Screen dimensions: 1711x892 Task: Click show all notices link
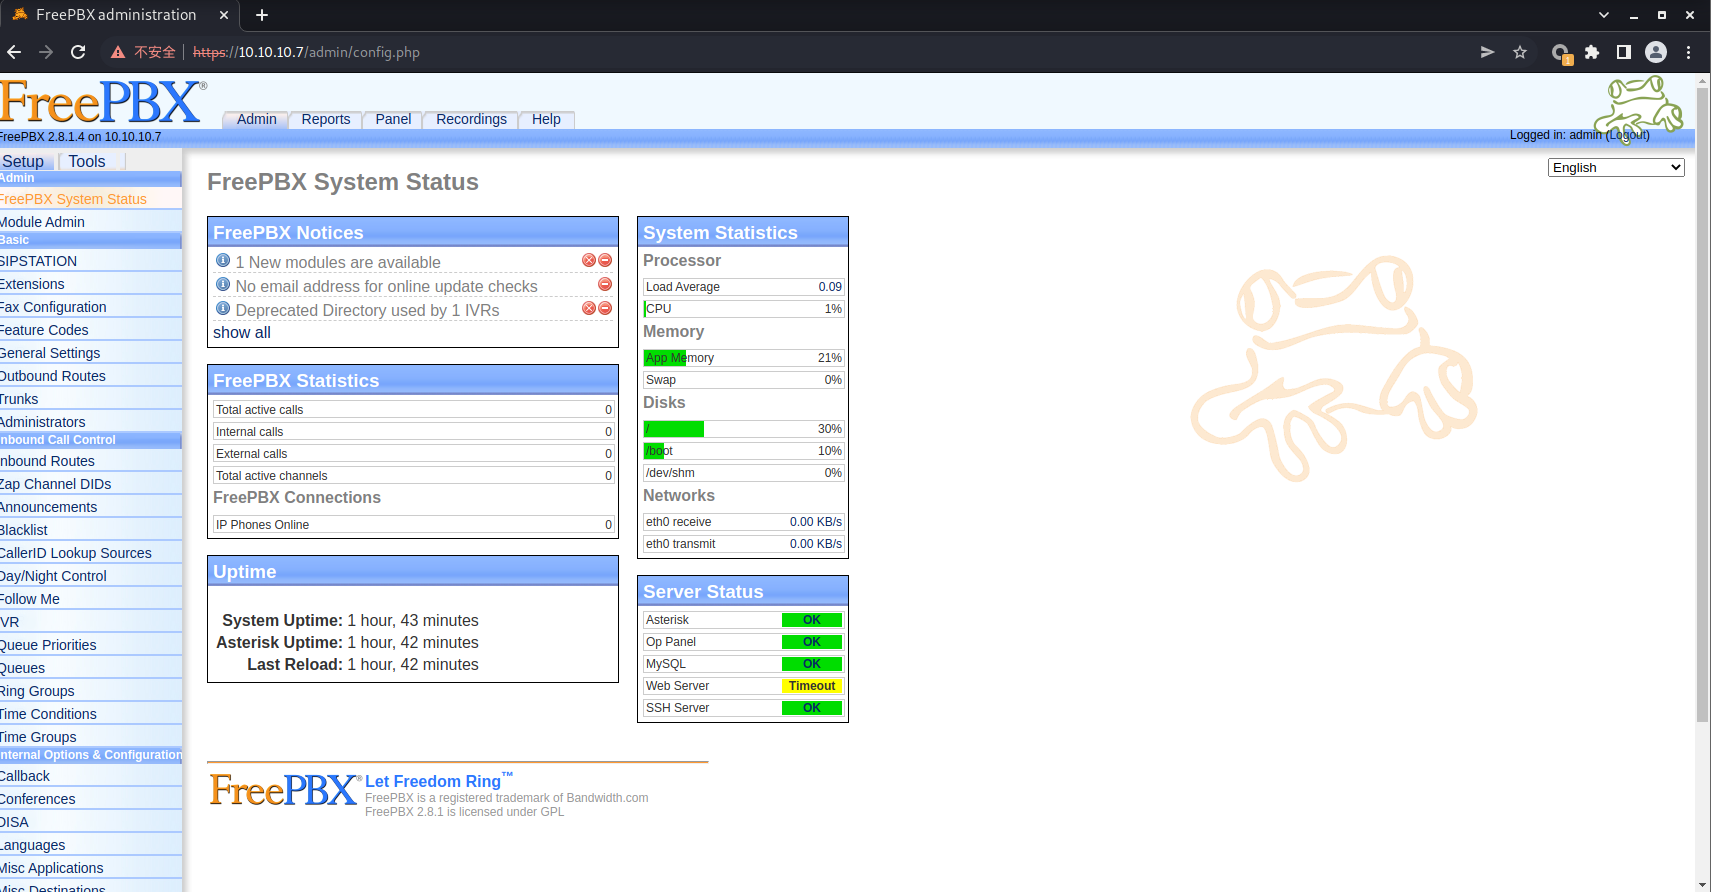tap(242, 333)
